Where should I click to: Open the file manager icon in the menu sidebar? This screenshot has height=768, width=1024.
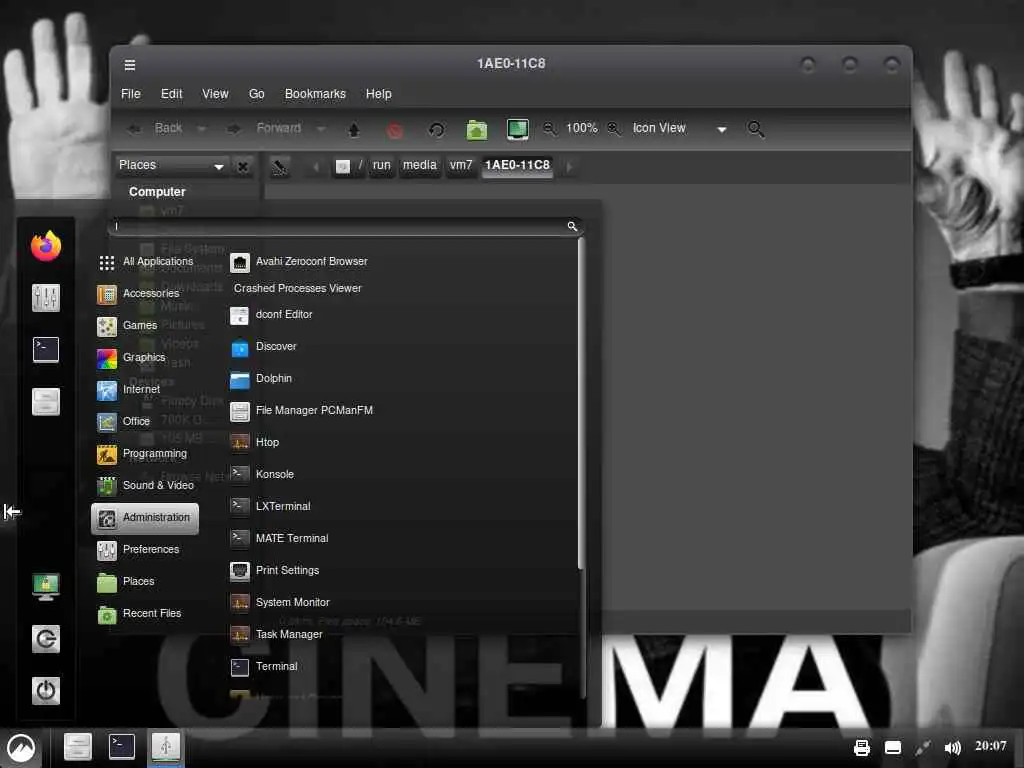click(46, 401)
